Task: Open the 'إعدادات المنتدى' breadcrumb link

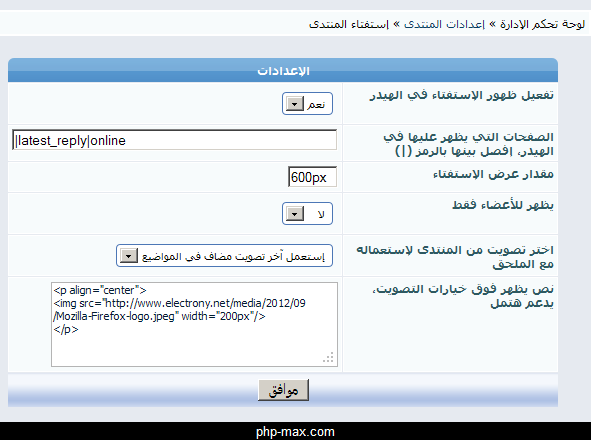Action: [444, 24]
